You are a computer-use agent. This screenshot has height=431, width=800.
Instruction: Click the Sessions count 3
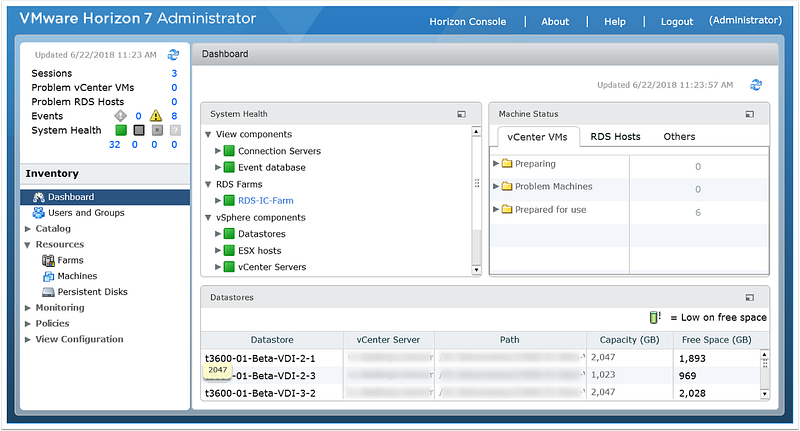[x=174, y=73]
